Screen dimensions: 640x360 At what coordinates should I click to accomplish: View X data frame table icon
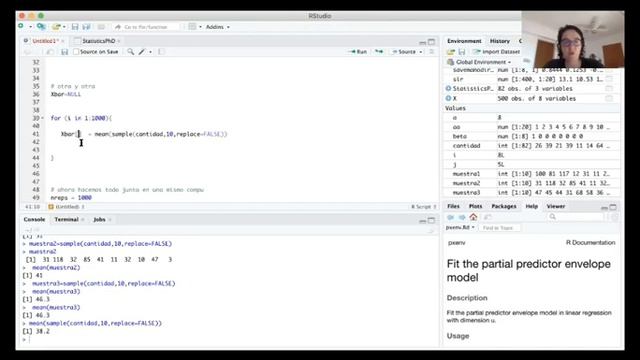tap(609, 98)
